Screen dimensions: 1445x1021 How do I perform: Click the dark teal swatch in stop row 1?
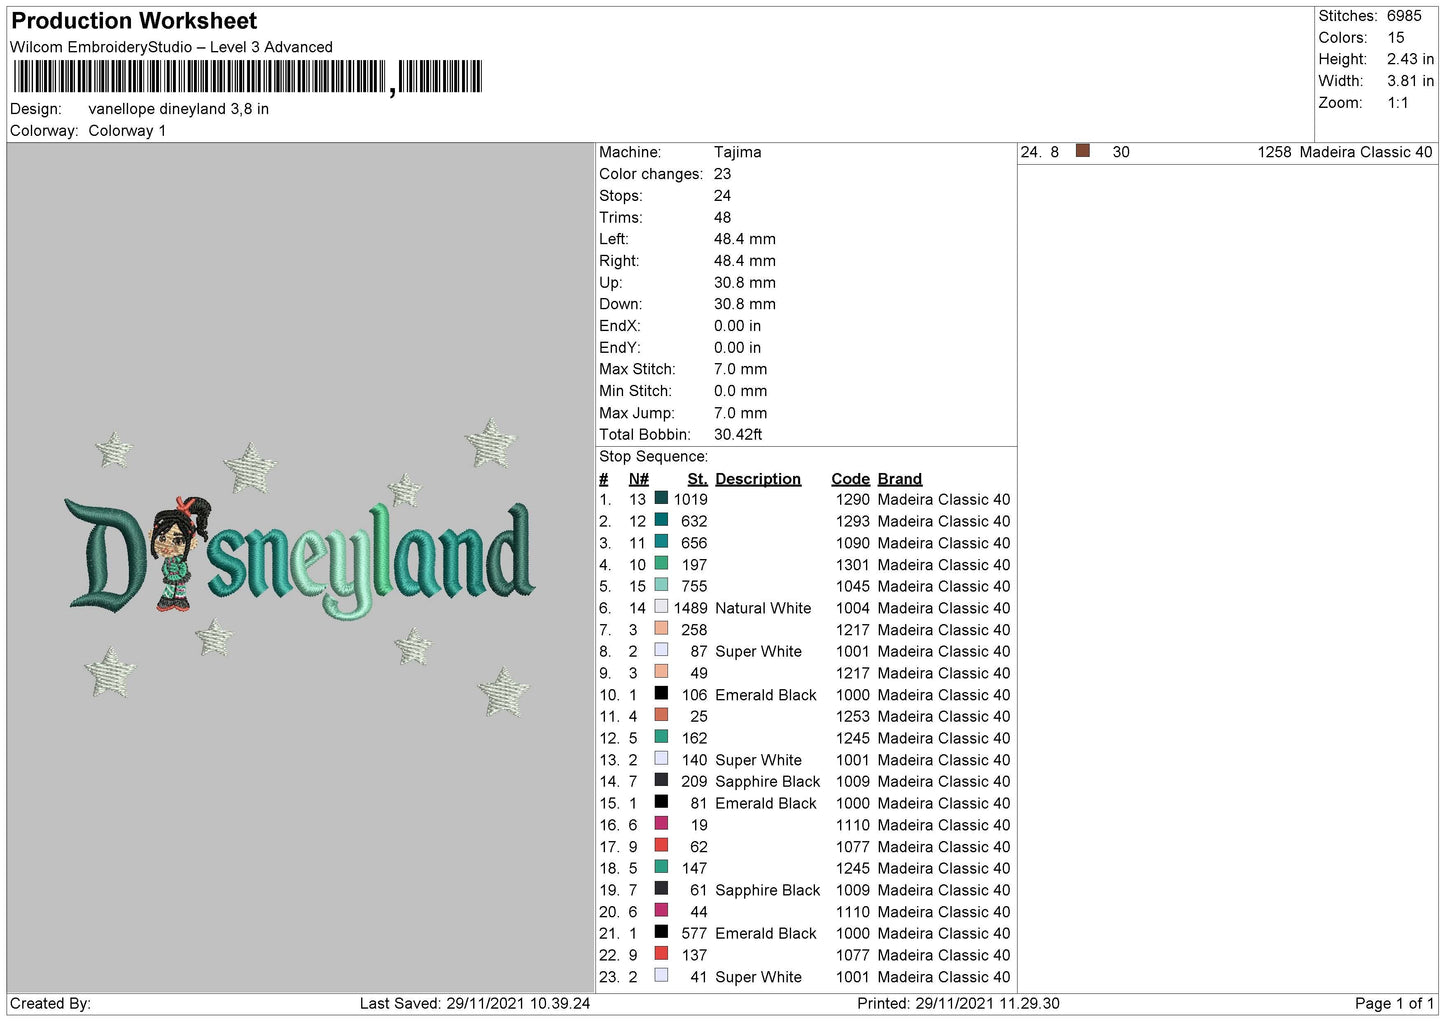click(661, 498)
